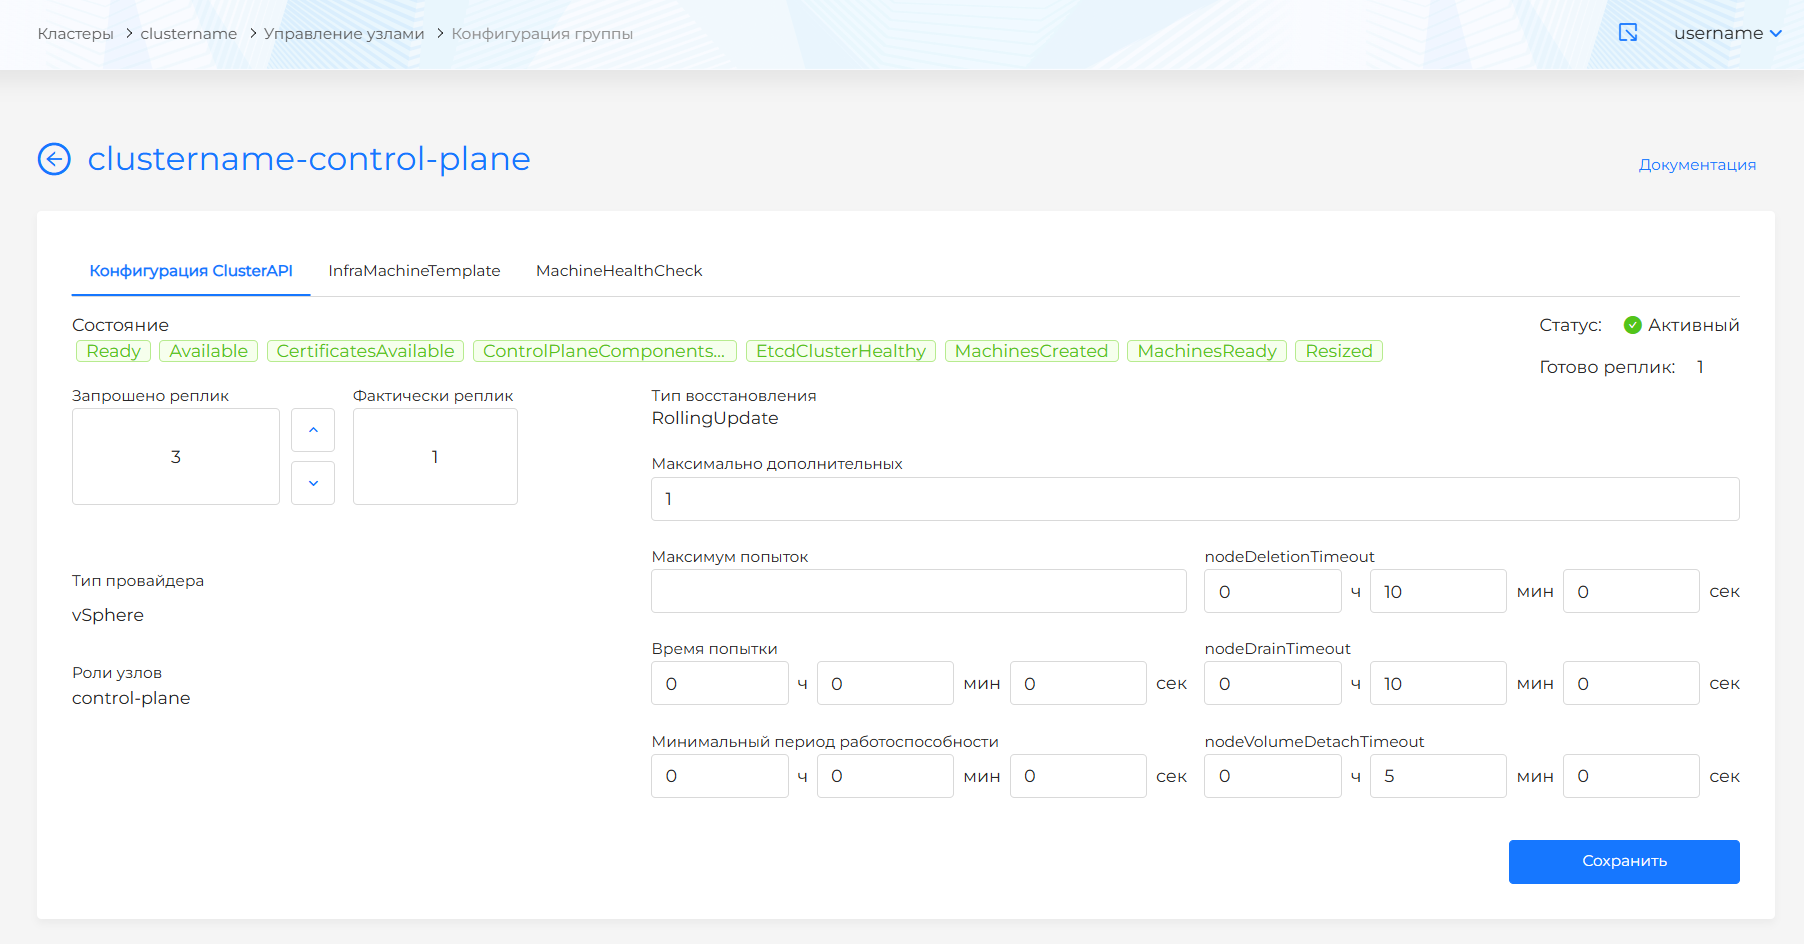Click the back arrow circle icon
Image resolution: width=1804 pixels, height=944 pixels.
[x=54, y=159]
